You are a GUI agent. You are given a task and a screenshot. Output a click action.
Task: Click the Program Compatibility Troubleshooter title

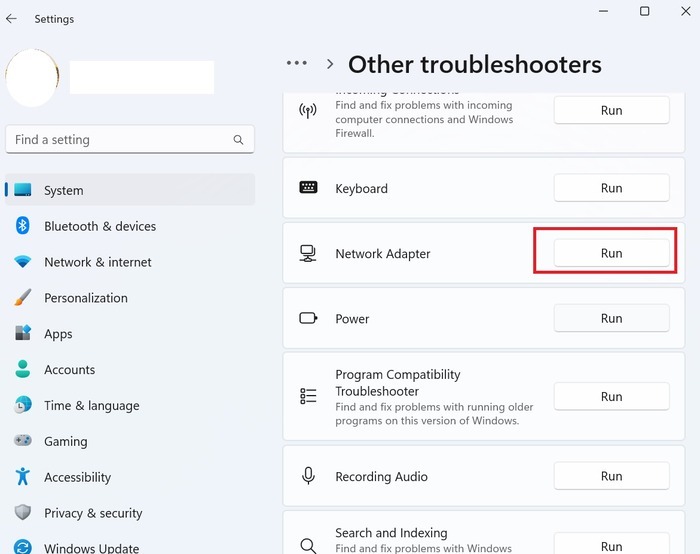pyautogui.click(x=398, y=383)
